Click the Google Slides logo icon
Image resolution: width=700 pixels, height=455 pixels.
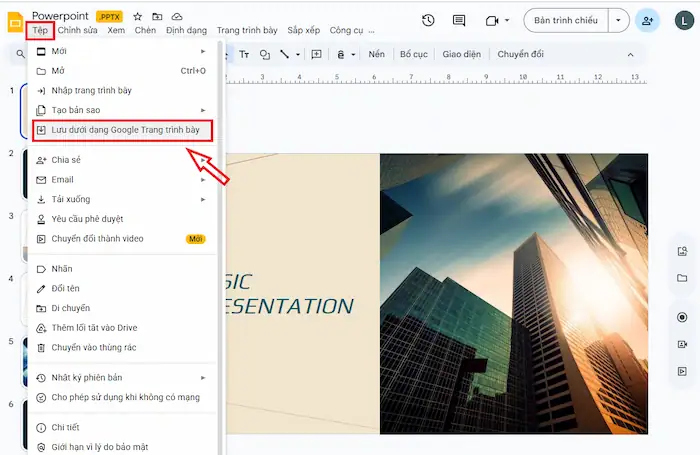pos(15,22)
